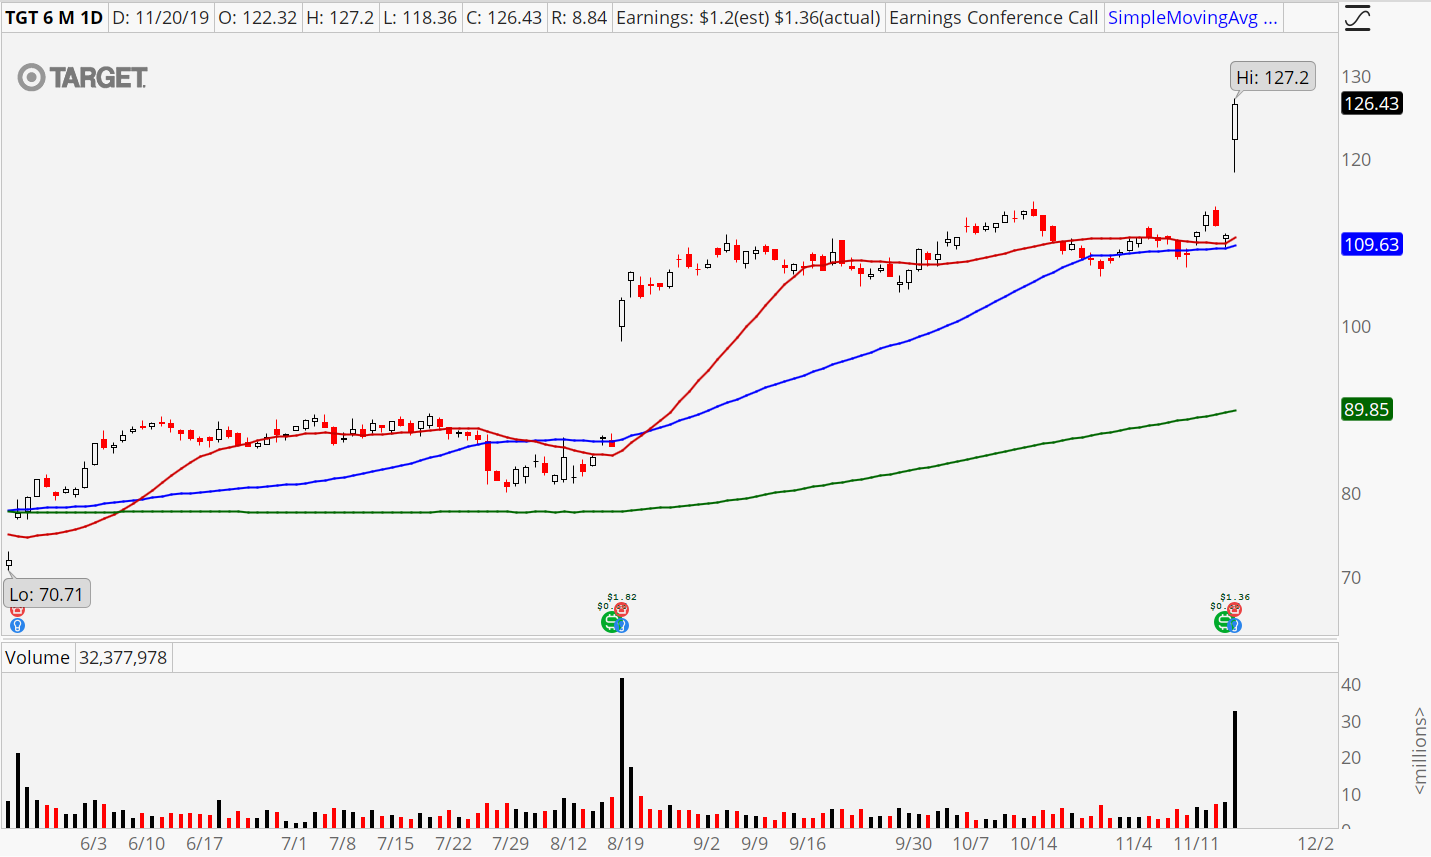Click the blue lightbulb icon below Lo: 70.71
Image resolution: width=1431 pixels, height=857 pixels.
17,625
